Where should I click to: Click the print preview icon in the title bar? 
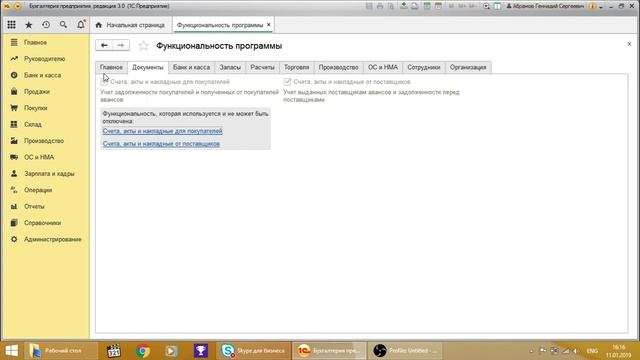[391, 6]
